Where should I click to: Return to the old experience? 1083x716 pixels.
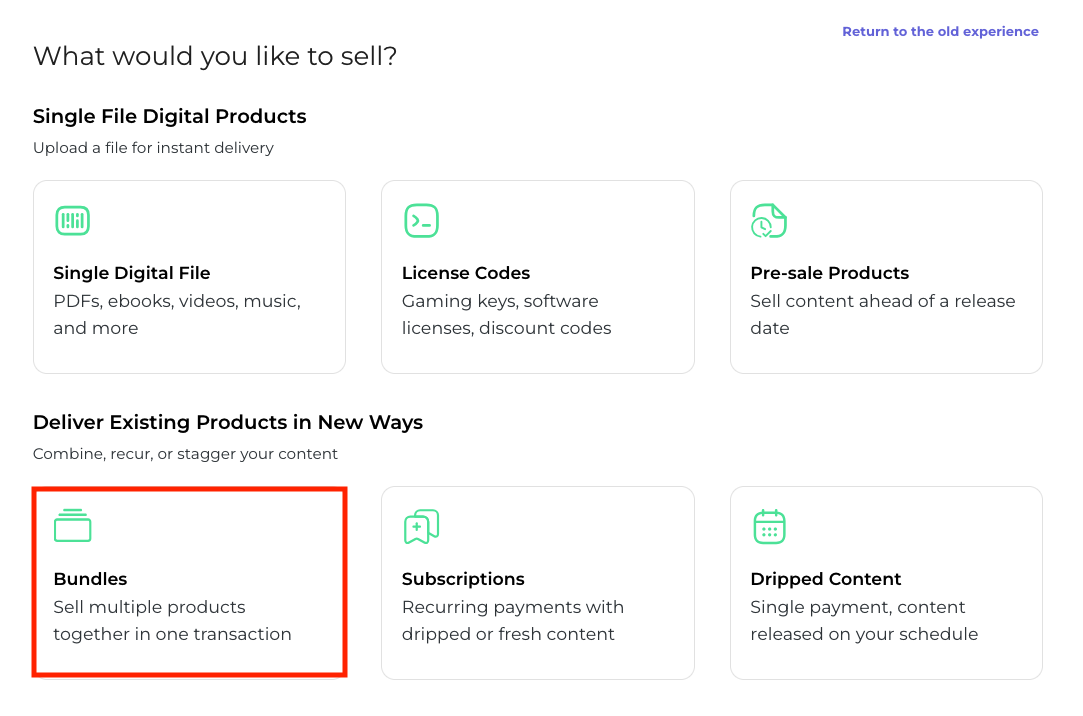click(x=940, y=32)
